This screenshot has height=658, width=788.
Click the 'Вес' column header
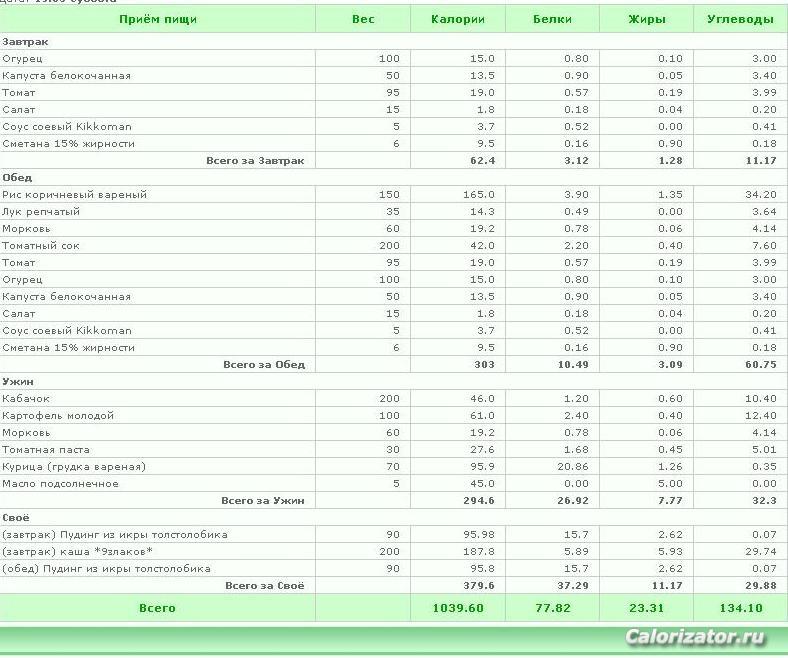pos(363,20)
